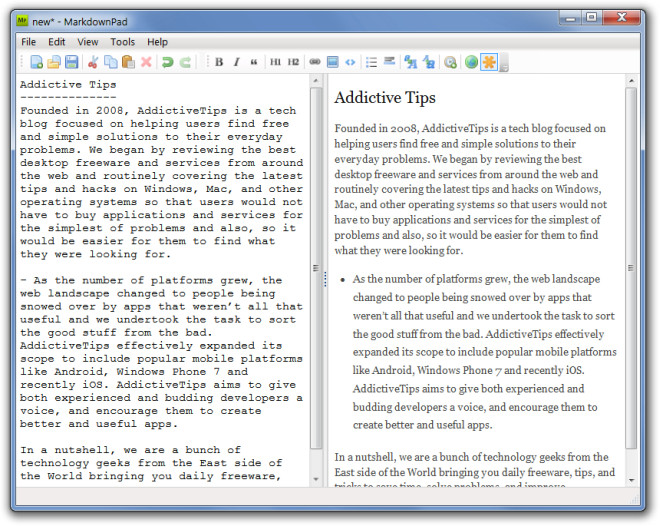Insert code with the angle brackets icon
The image size is (660, 526).
click(x=350, y=62)
